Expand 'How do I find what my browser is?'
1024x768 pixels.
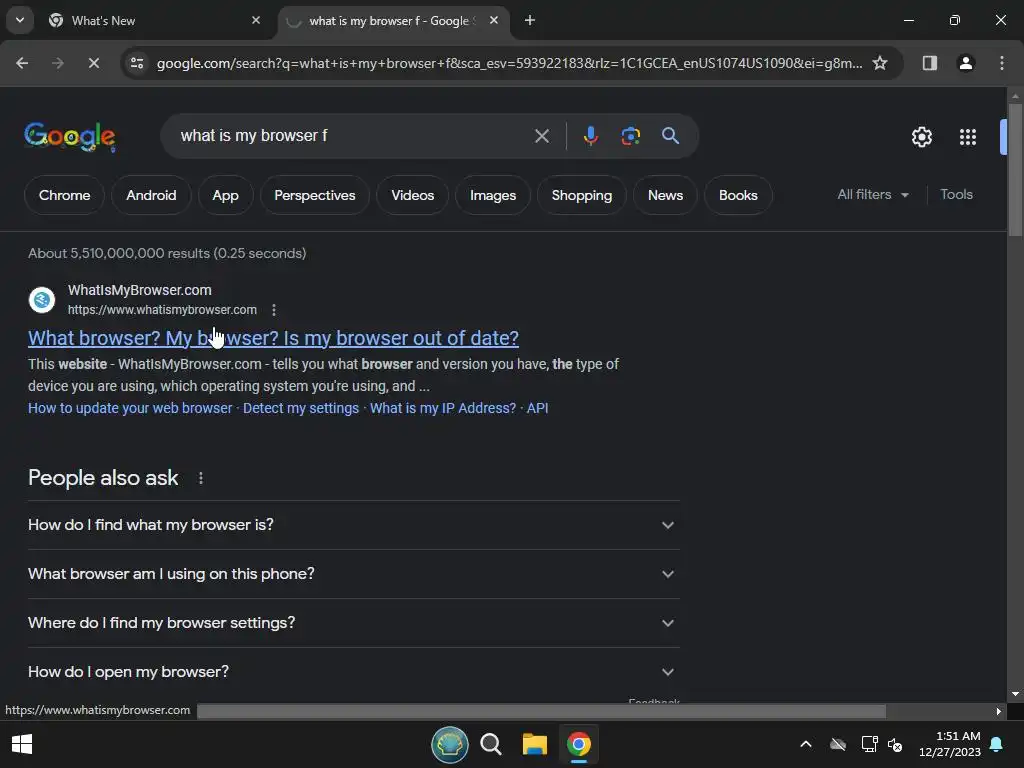click(x=353, y=525)
